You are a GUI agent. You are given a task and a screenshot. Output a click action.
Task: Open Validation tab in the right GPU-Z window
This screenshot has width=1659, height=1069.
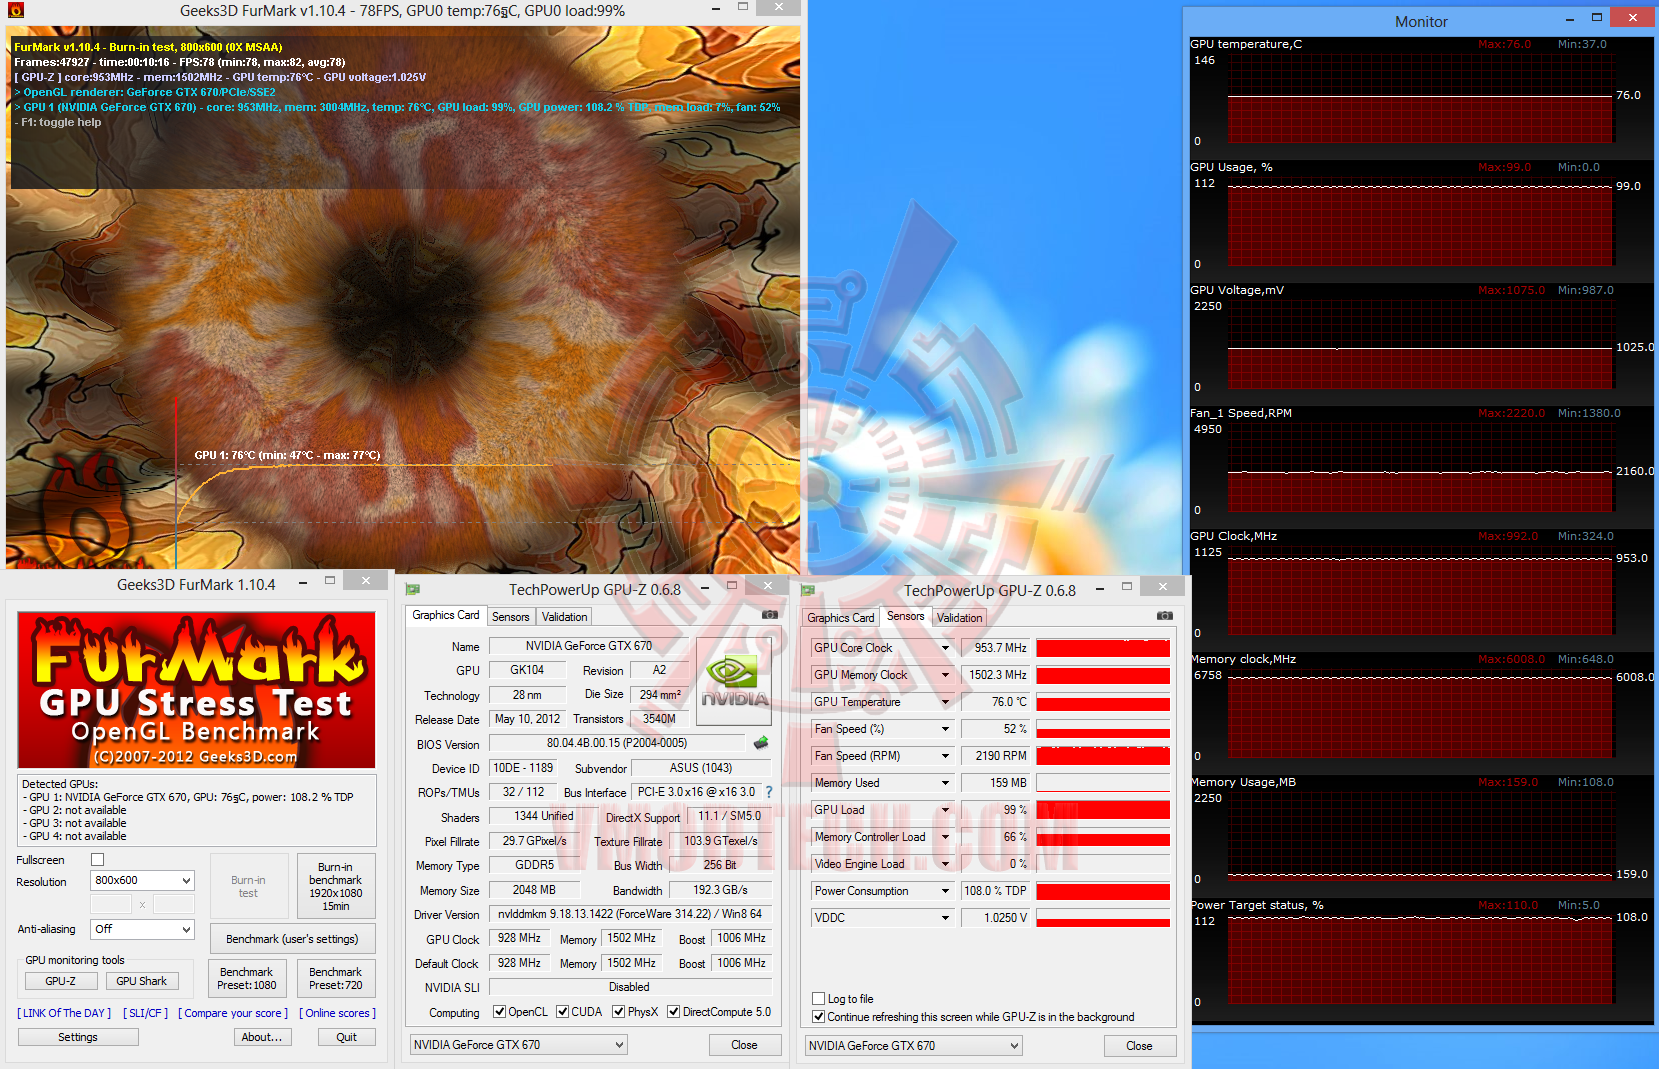point(960,618)
